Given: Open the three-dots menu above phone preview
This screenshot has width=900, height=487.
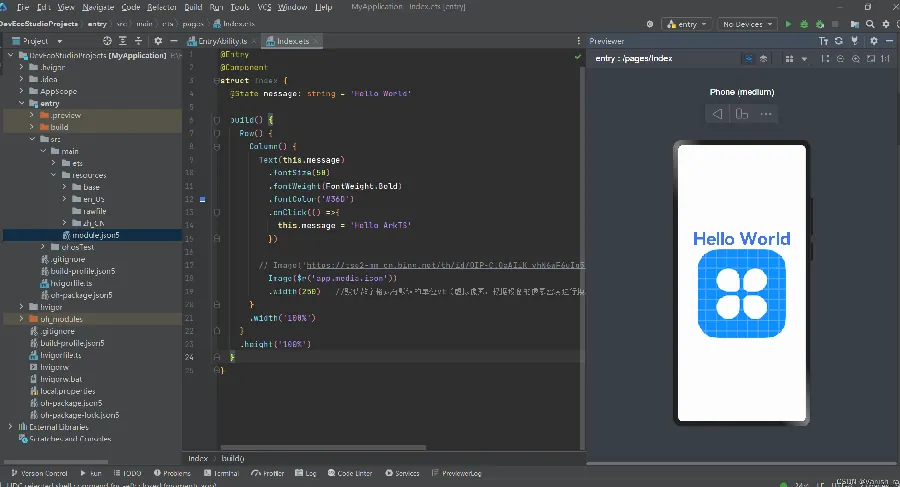Looking at the screenshot, I should [766, 114].
